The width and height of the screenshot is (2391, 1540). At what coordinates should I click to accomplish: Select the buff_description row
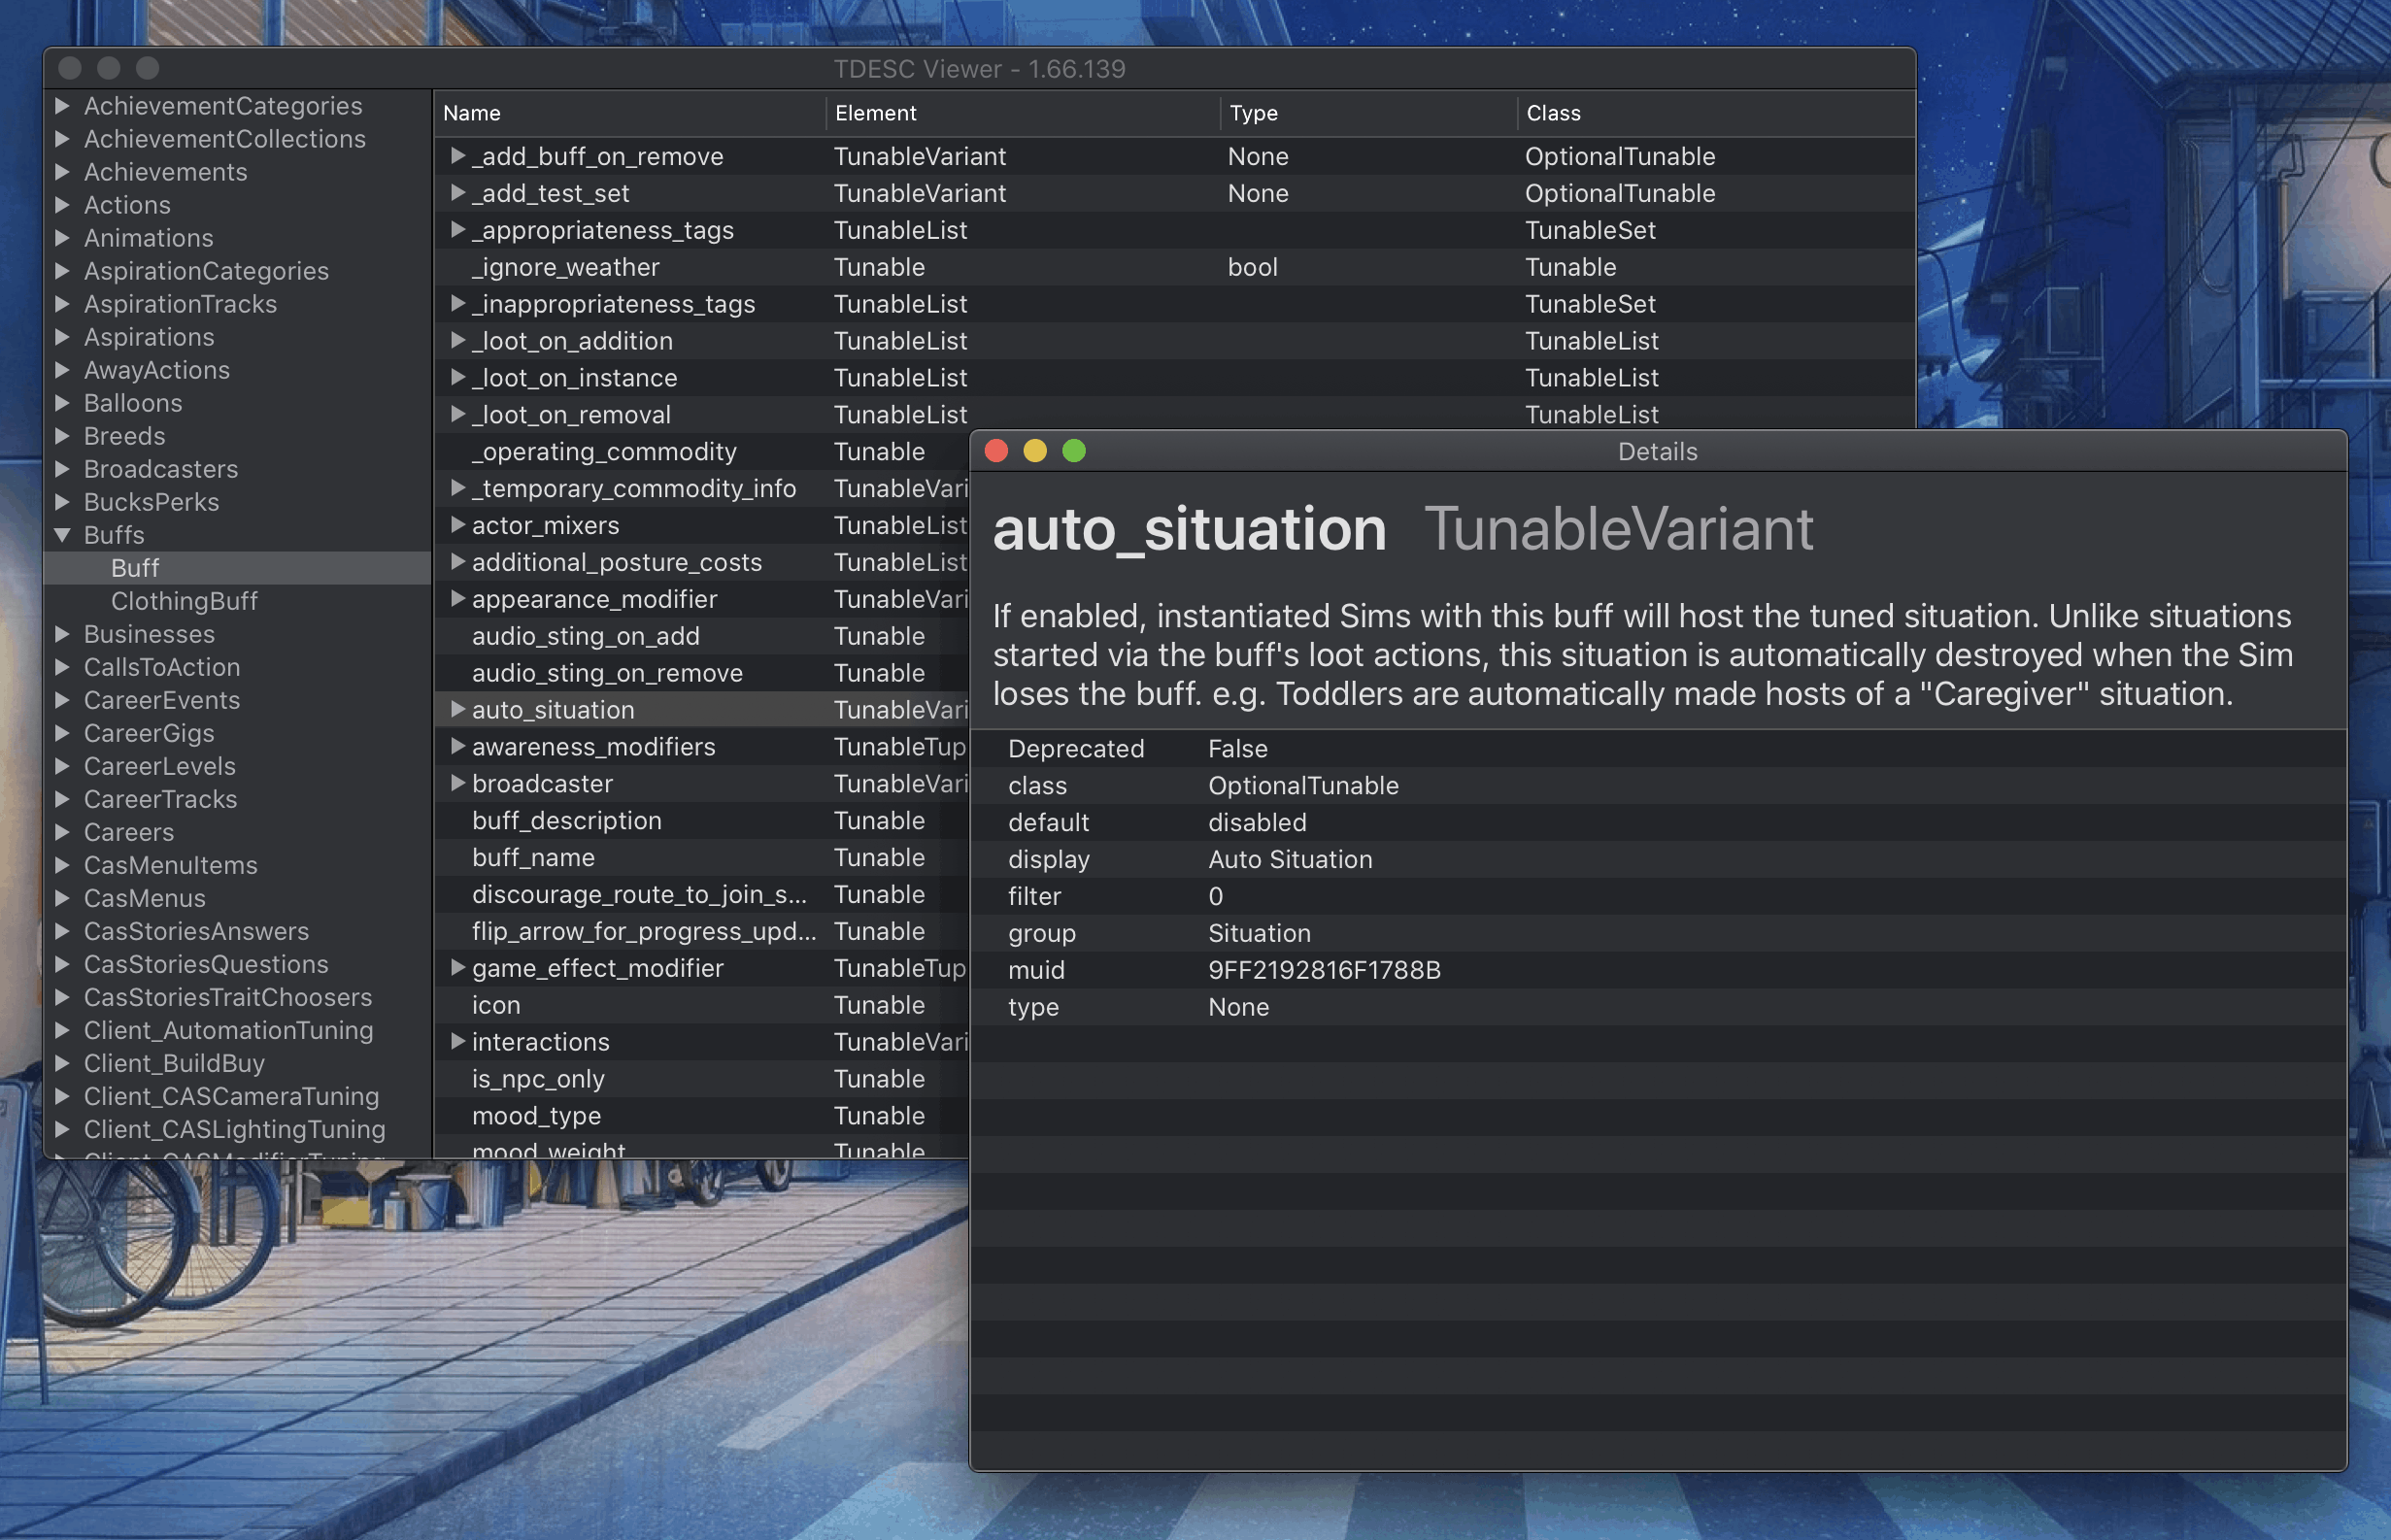point(566,820)
